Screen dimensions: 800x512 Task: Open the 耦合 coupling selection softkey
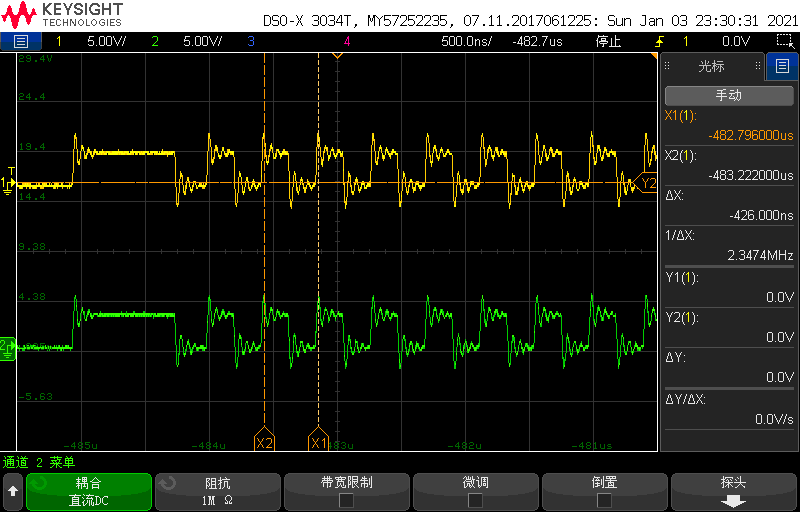[89, 492]
